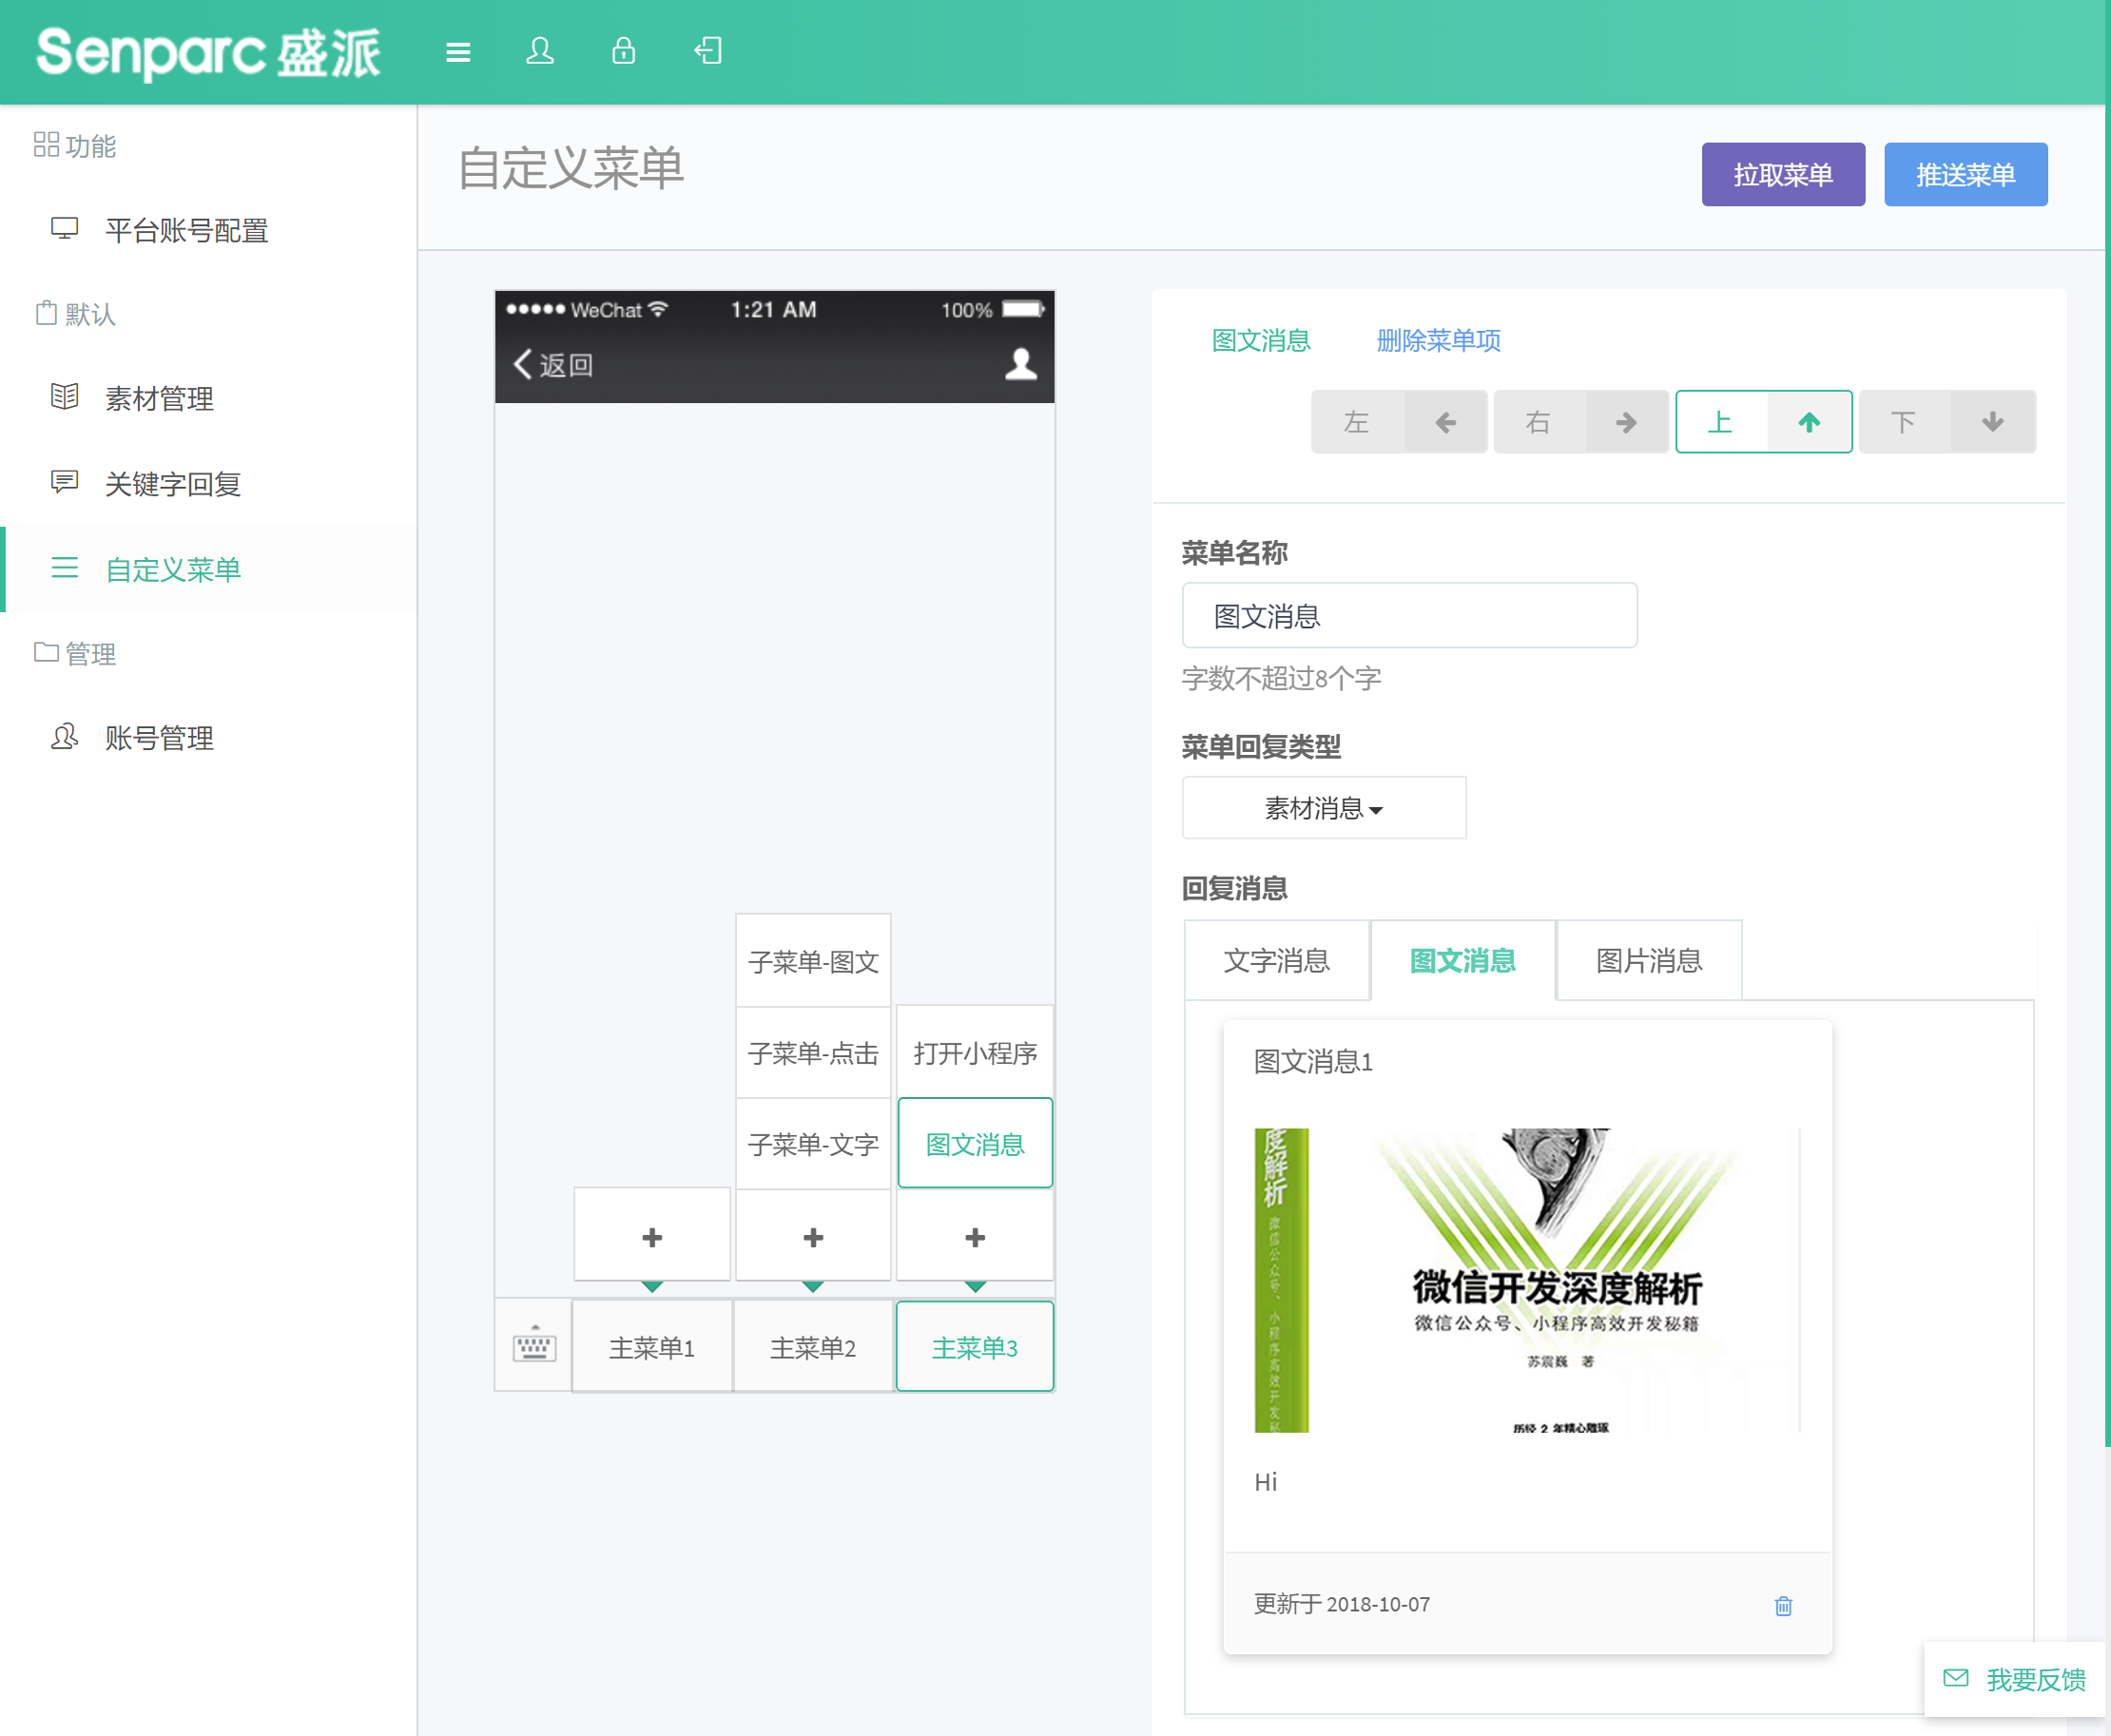The height and width of the screenshot is (1736, 2111).
Task: Click the 删除菜单项 link
Action: 1438,341
